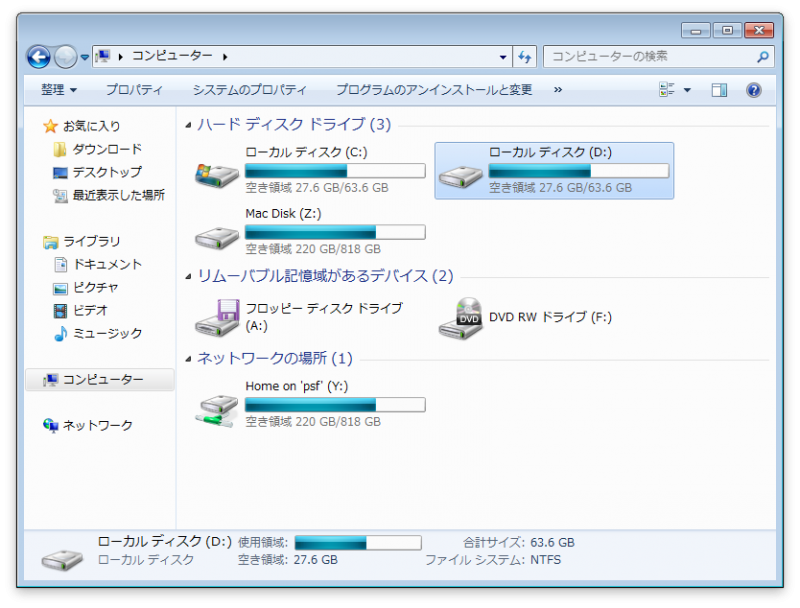800x608 pixels.
Task: Click the Forward navigation arrow button
Action: click(65, 57)
